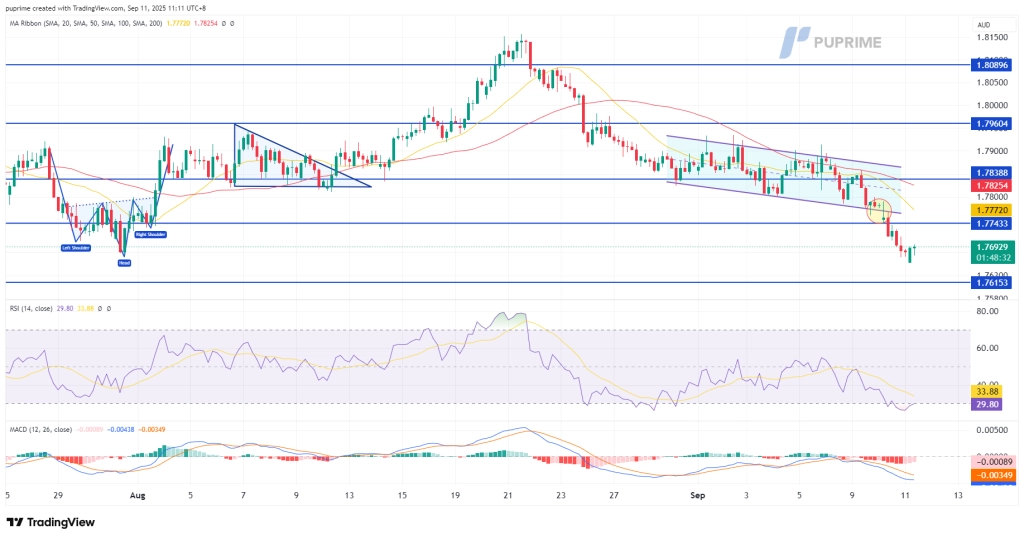This screenshot has height=539, width=1024.
Task: Click the yellow 1.77720 price axis label
Action: (992, 210)
